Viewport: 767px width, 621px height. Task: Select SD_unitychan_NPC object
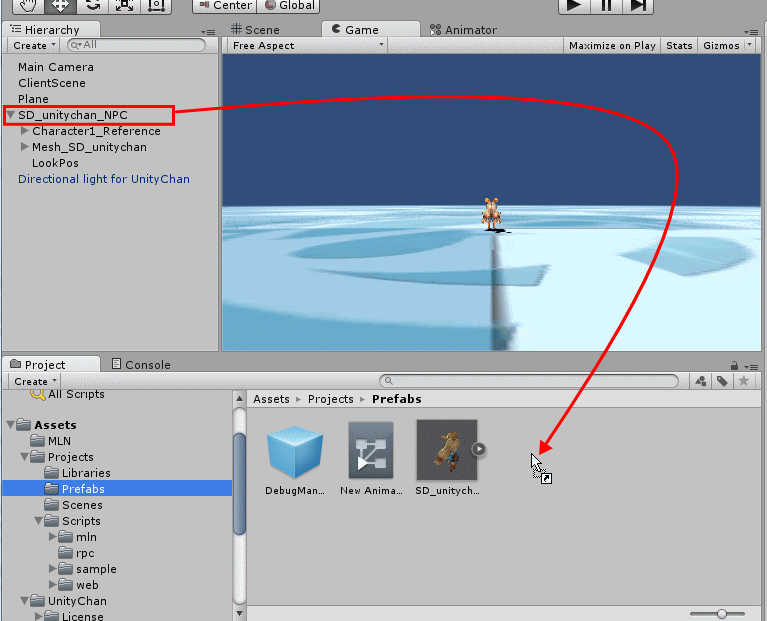(73, 115)
